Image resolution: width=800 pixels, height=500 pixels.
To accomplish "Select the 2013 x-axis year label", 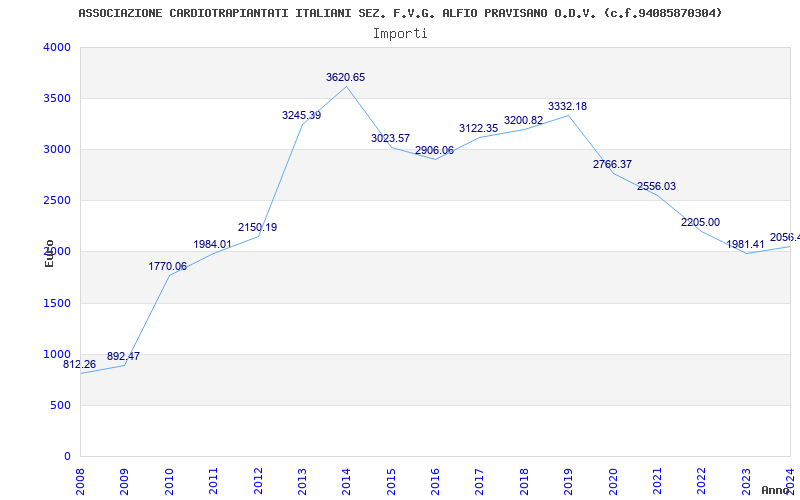I will (x=302, y=481).
